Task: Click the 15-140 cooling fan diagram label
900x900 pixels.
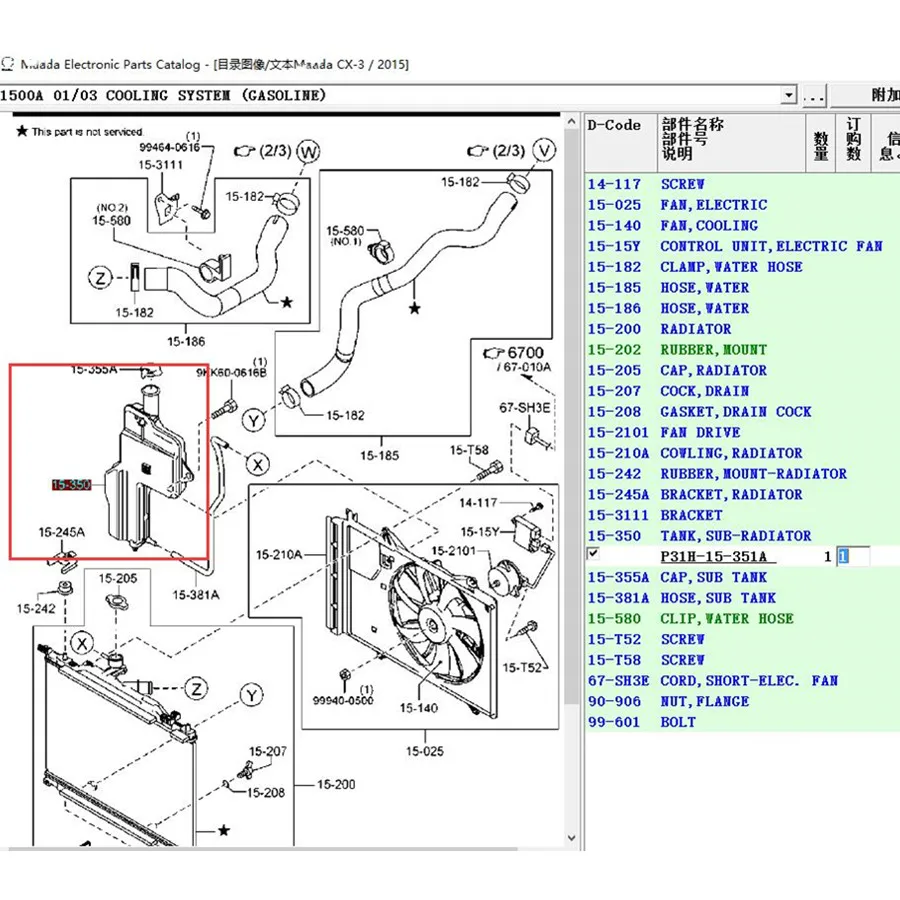Action: click(x=418, y=708)
